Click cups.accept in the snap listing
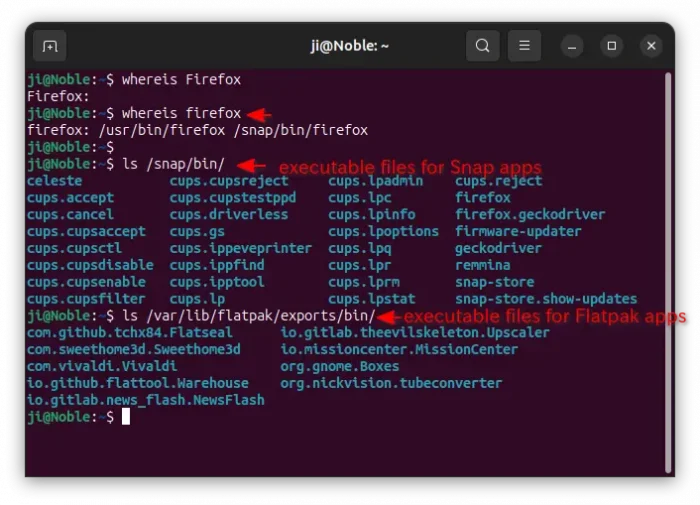This screenshot has height=505, width=700. pos(71,198)
